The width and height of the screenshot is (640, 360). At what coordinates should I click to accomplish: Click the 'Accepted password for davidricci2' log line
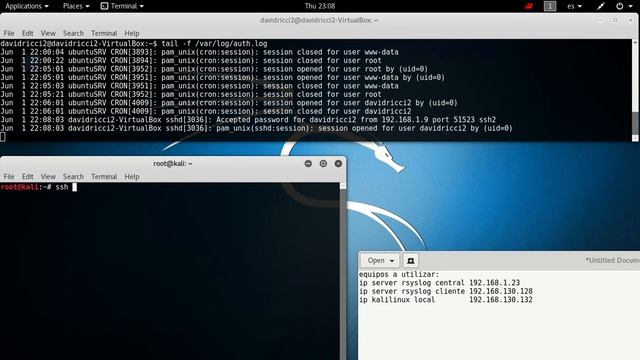click(x=248, y=120)
